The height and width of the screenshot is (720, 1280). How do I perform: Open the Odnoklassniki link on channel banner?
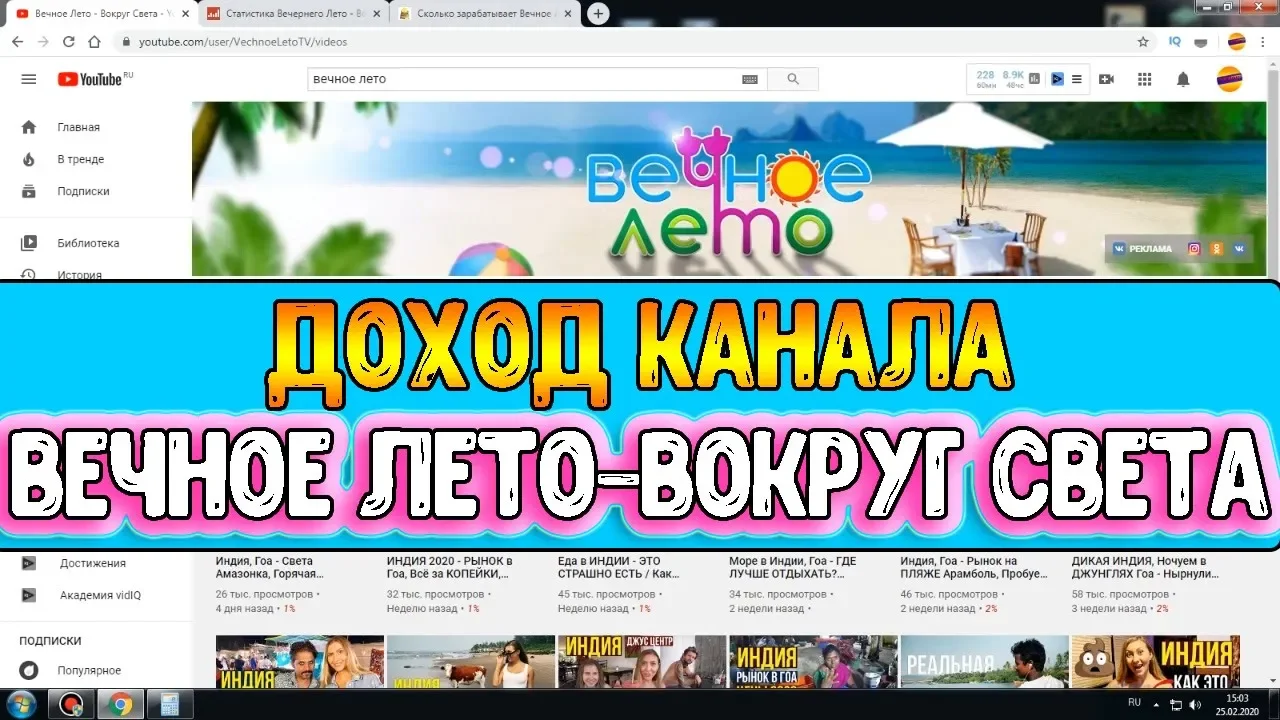[x=1217, y=248]
